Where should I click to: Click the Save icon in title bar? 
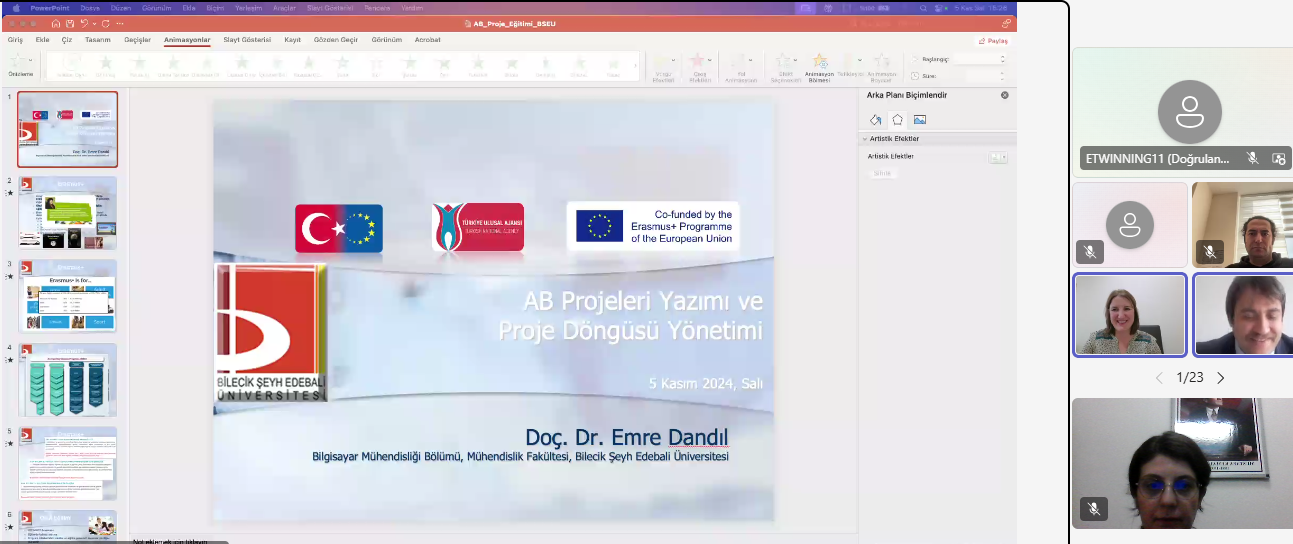(70, 24)
